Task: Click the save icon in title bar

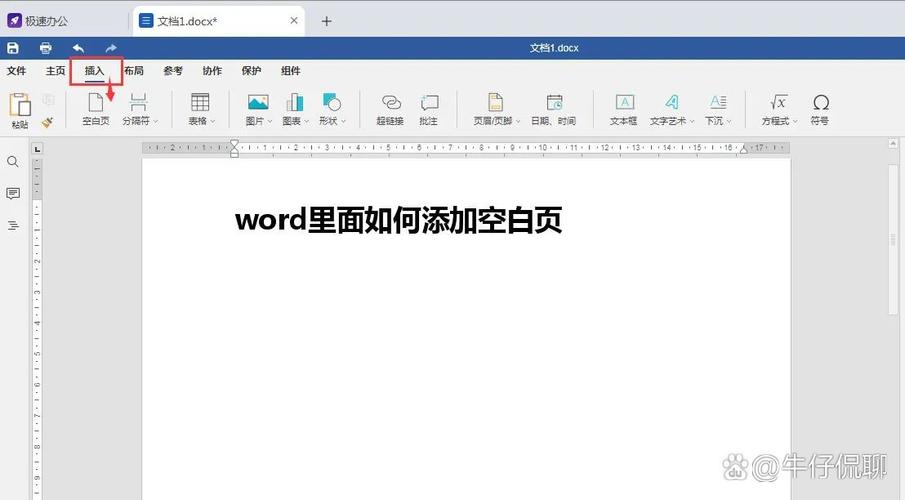Action: (x=13, y=48)
